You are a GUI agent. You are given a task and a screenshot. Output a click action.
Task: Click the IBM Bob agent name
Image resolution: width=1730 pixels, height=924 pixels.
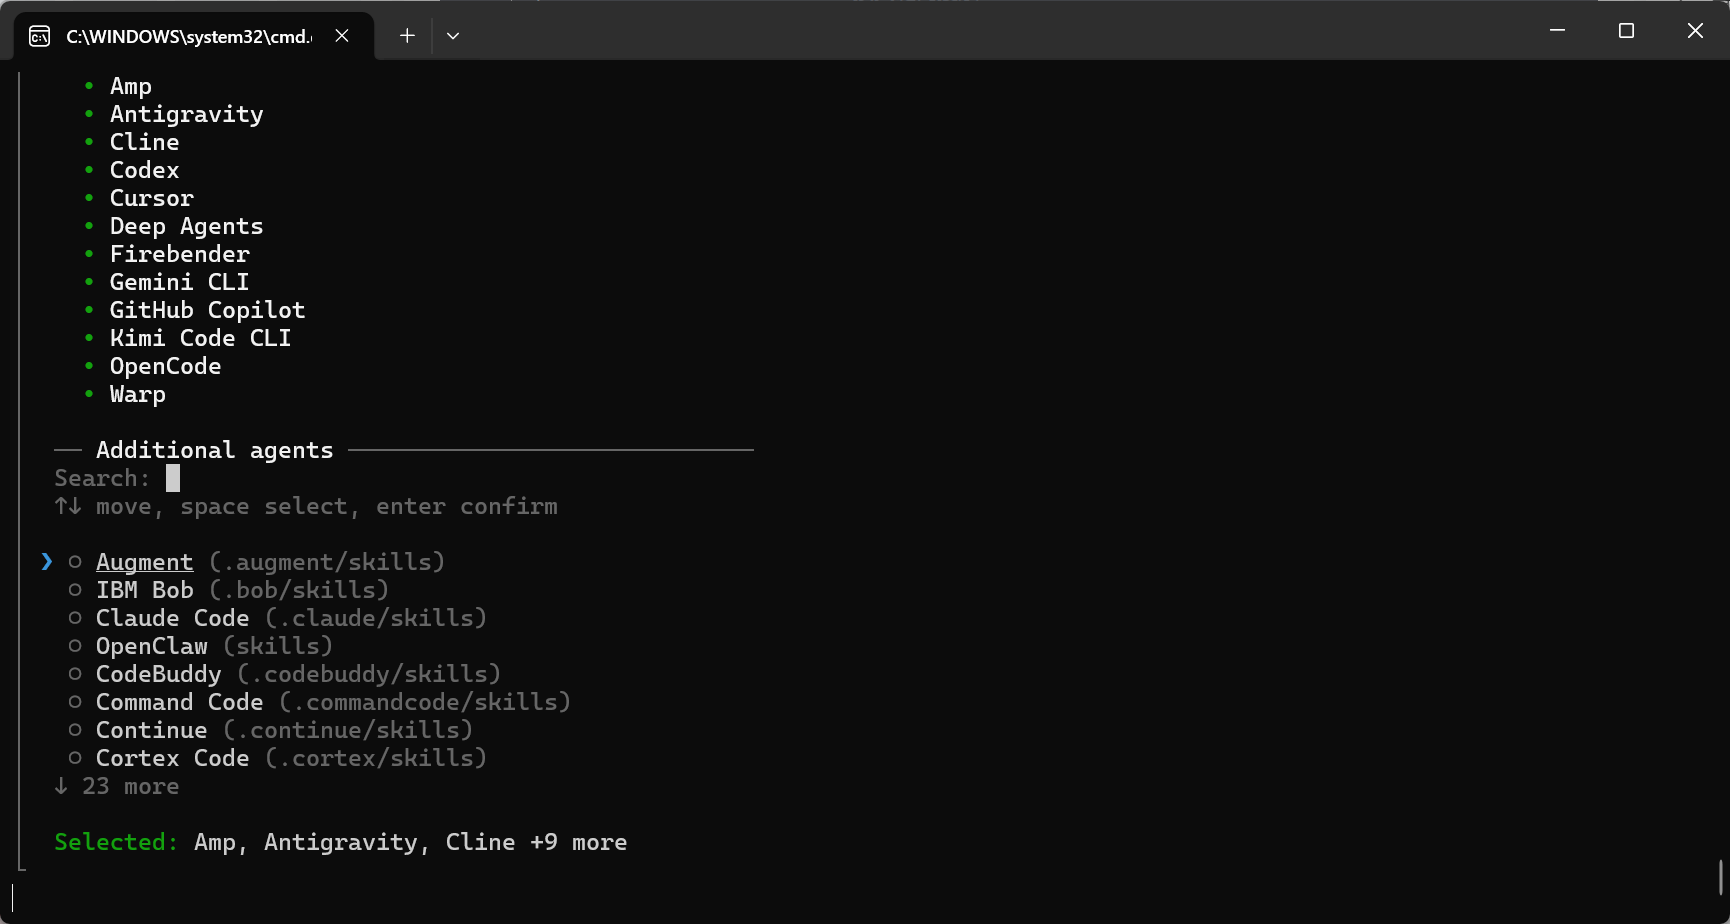click(x=145, y=590)
